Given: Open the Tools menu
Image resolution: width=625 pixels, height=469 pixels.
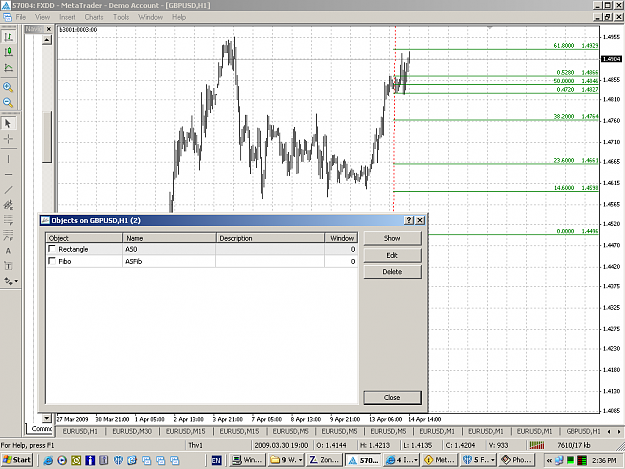Looking at the screenshot, I should (x=121, y=17).
